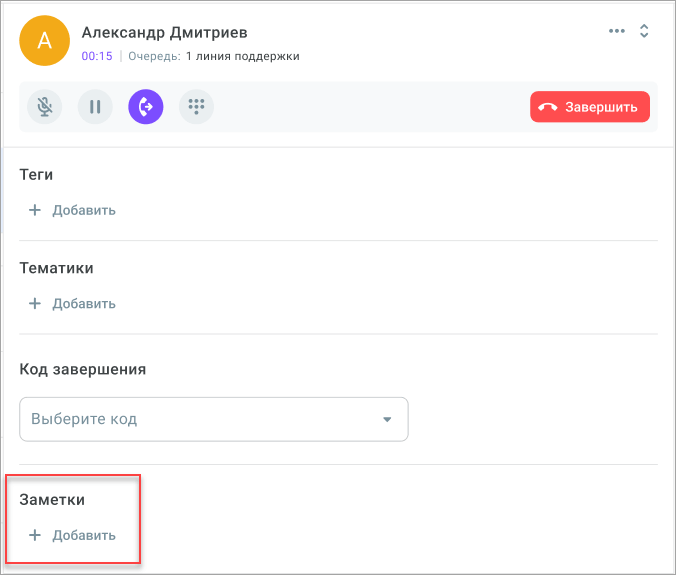
Task: Open the dial pad
Action: [x=196, y=106]
